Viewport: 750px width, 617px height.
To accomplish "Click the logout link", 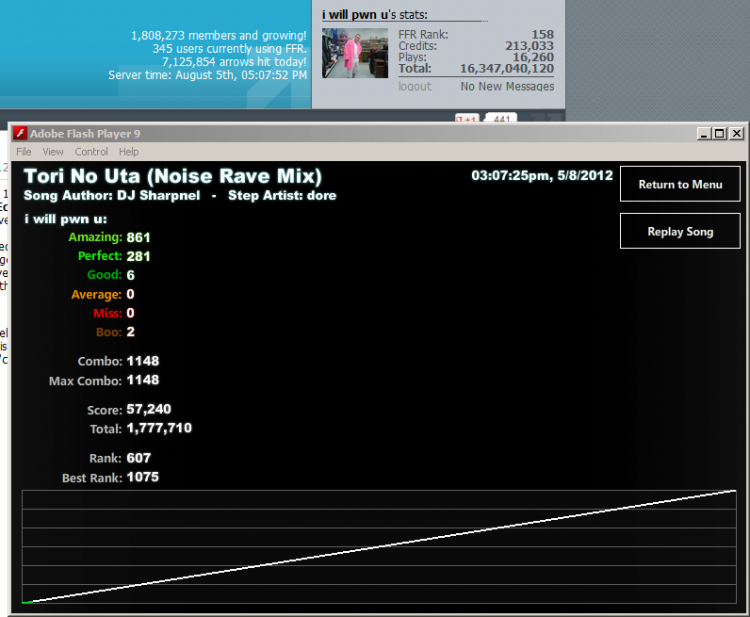I will 415,87.
